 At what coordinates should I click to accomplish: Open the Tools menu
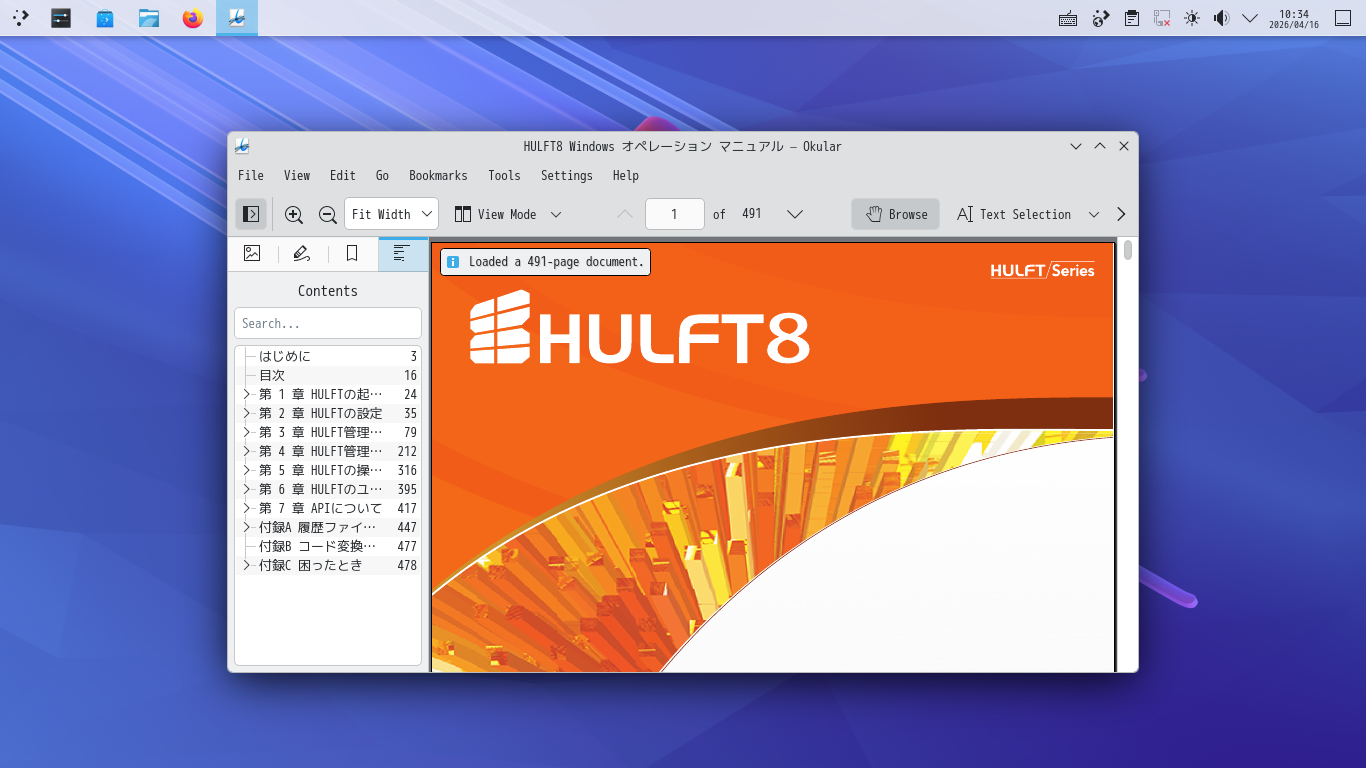504,175
